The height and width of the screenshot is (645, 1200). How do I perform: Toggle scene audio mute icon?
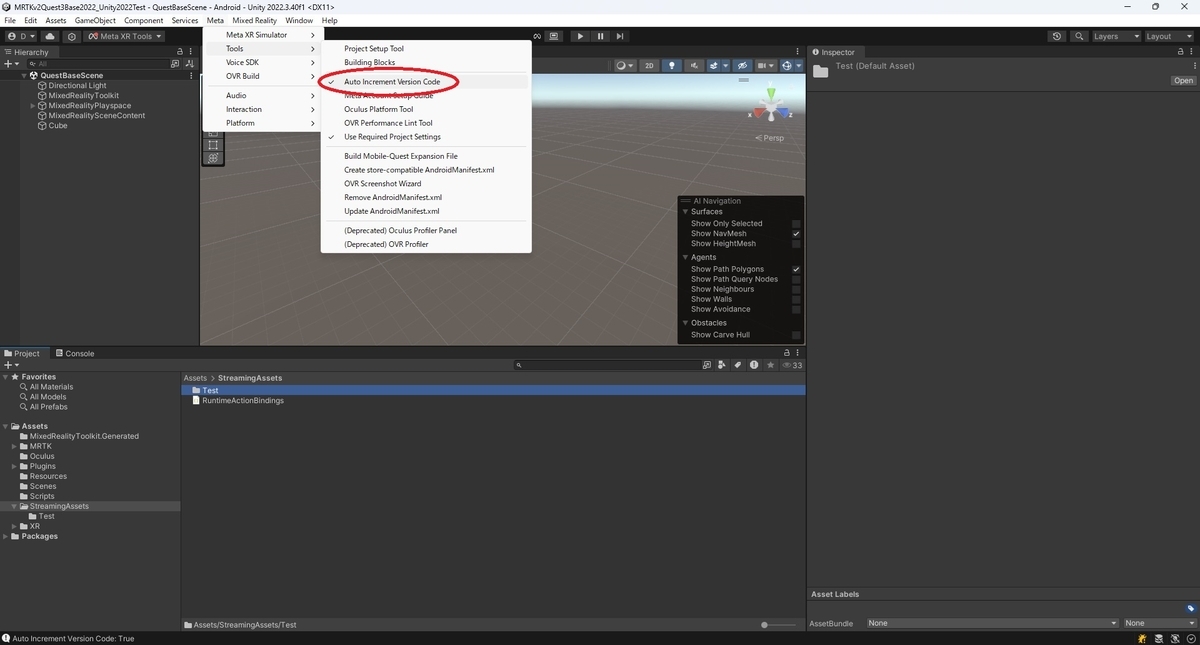[695, 66]
